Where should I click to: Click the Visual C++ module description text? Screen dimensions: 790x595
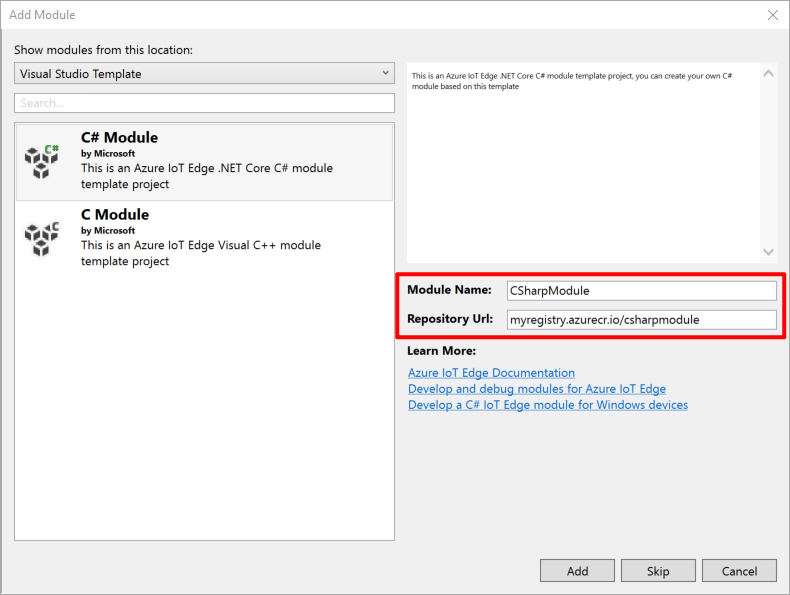point(201,253)
